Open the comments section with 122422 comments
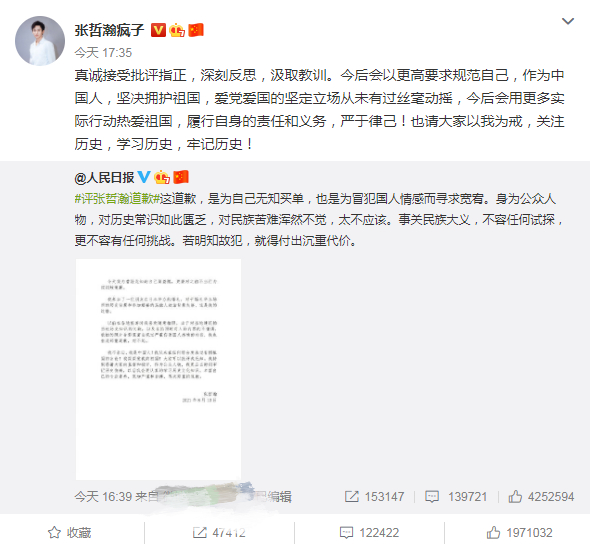 coord(369,533)
